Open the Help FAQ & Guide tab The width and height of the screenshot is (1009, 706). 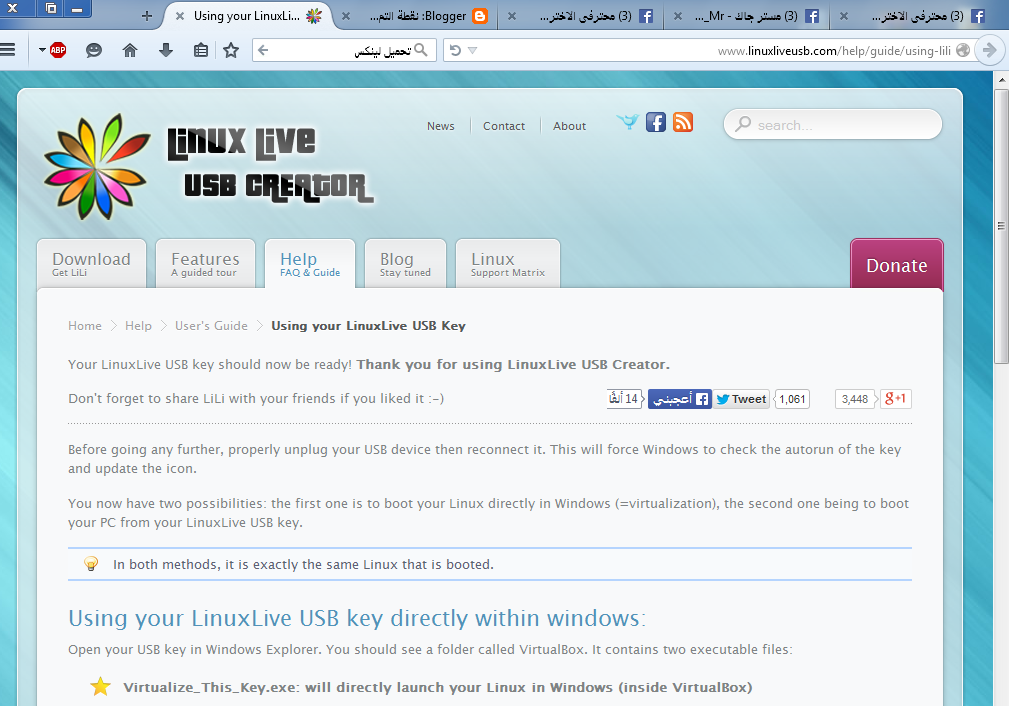310,264
